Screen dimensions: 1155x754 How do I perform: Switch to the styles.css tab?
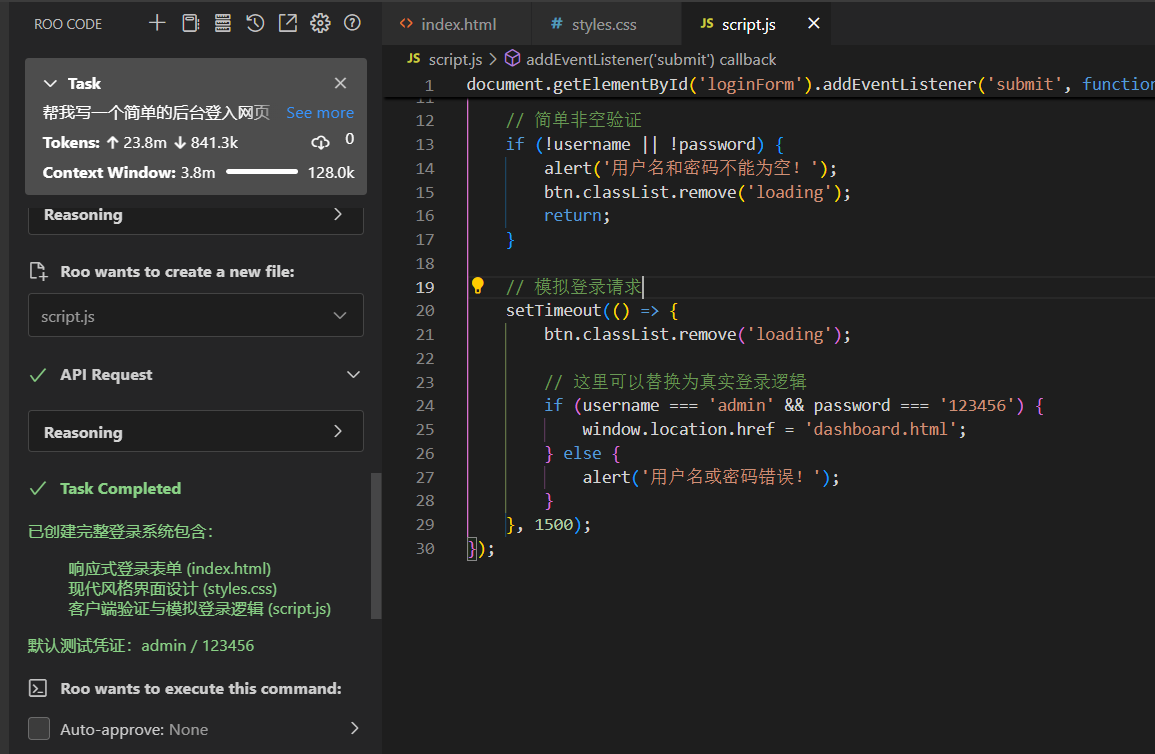[x=603, y=24]
